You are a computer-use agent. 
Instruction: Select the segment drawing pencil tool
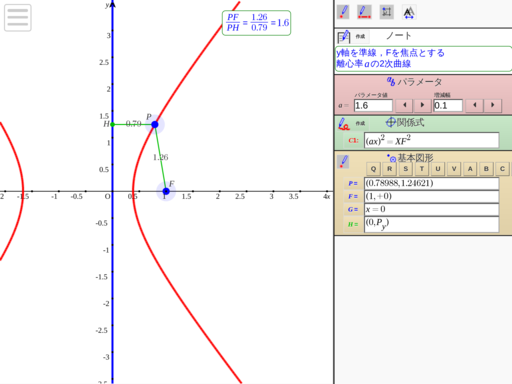364,12
